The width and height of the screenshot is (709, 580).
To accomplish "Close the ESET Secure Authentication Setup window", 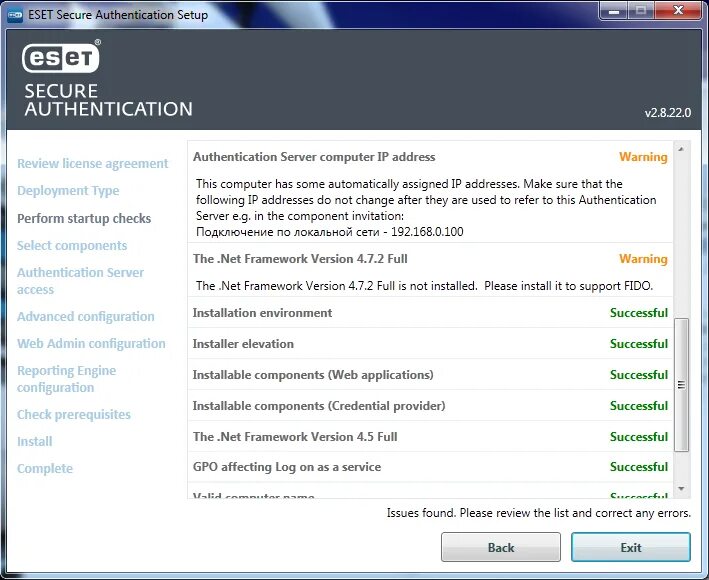I will point(678,11).
